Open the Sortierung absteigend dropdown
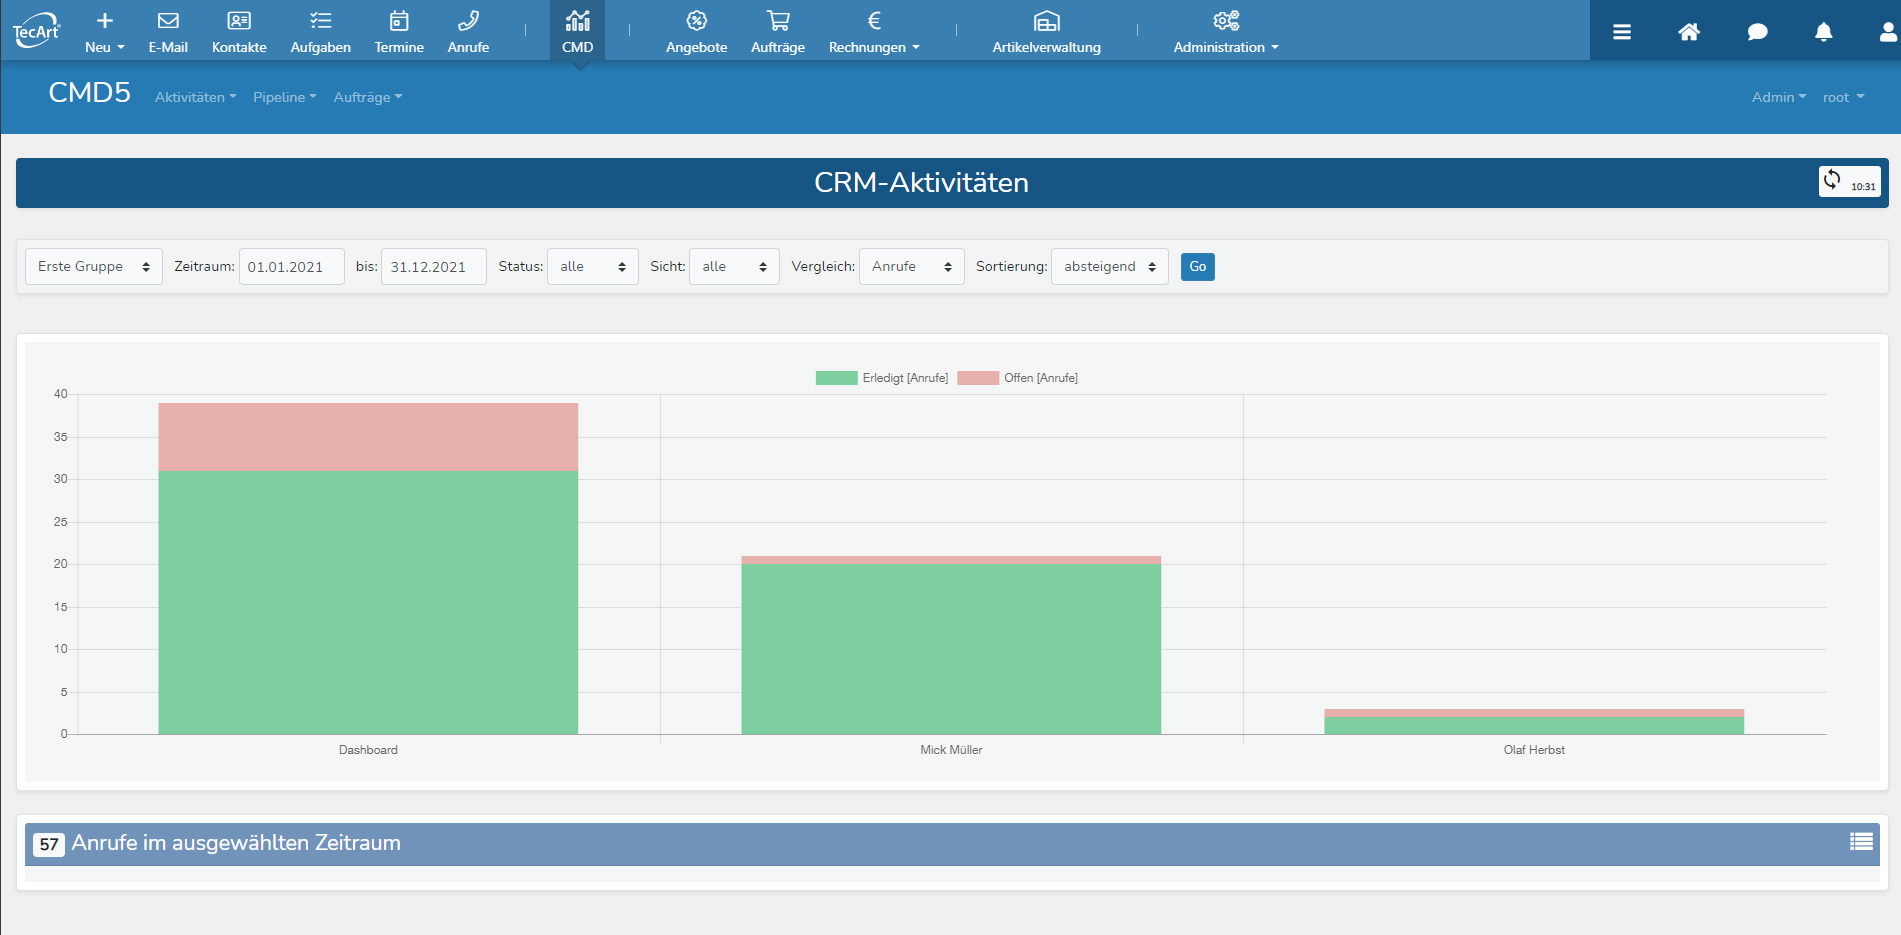The height and width of the screenshot is (935, 1901). (1109, 267)
